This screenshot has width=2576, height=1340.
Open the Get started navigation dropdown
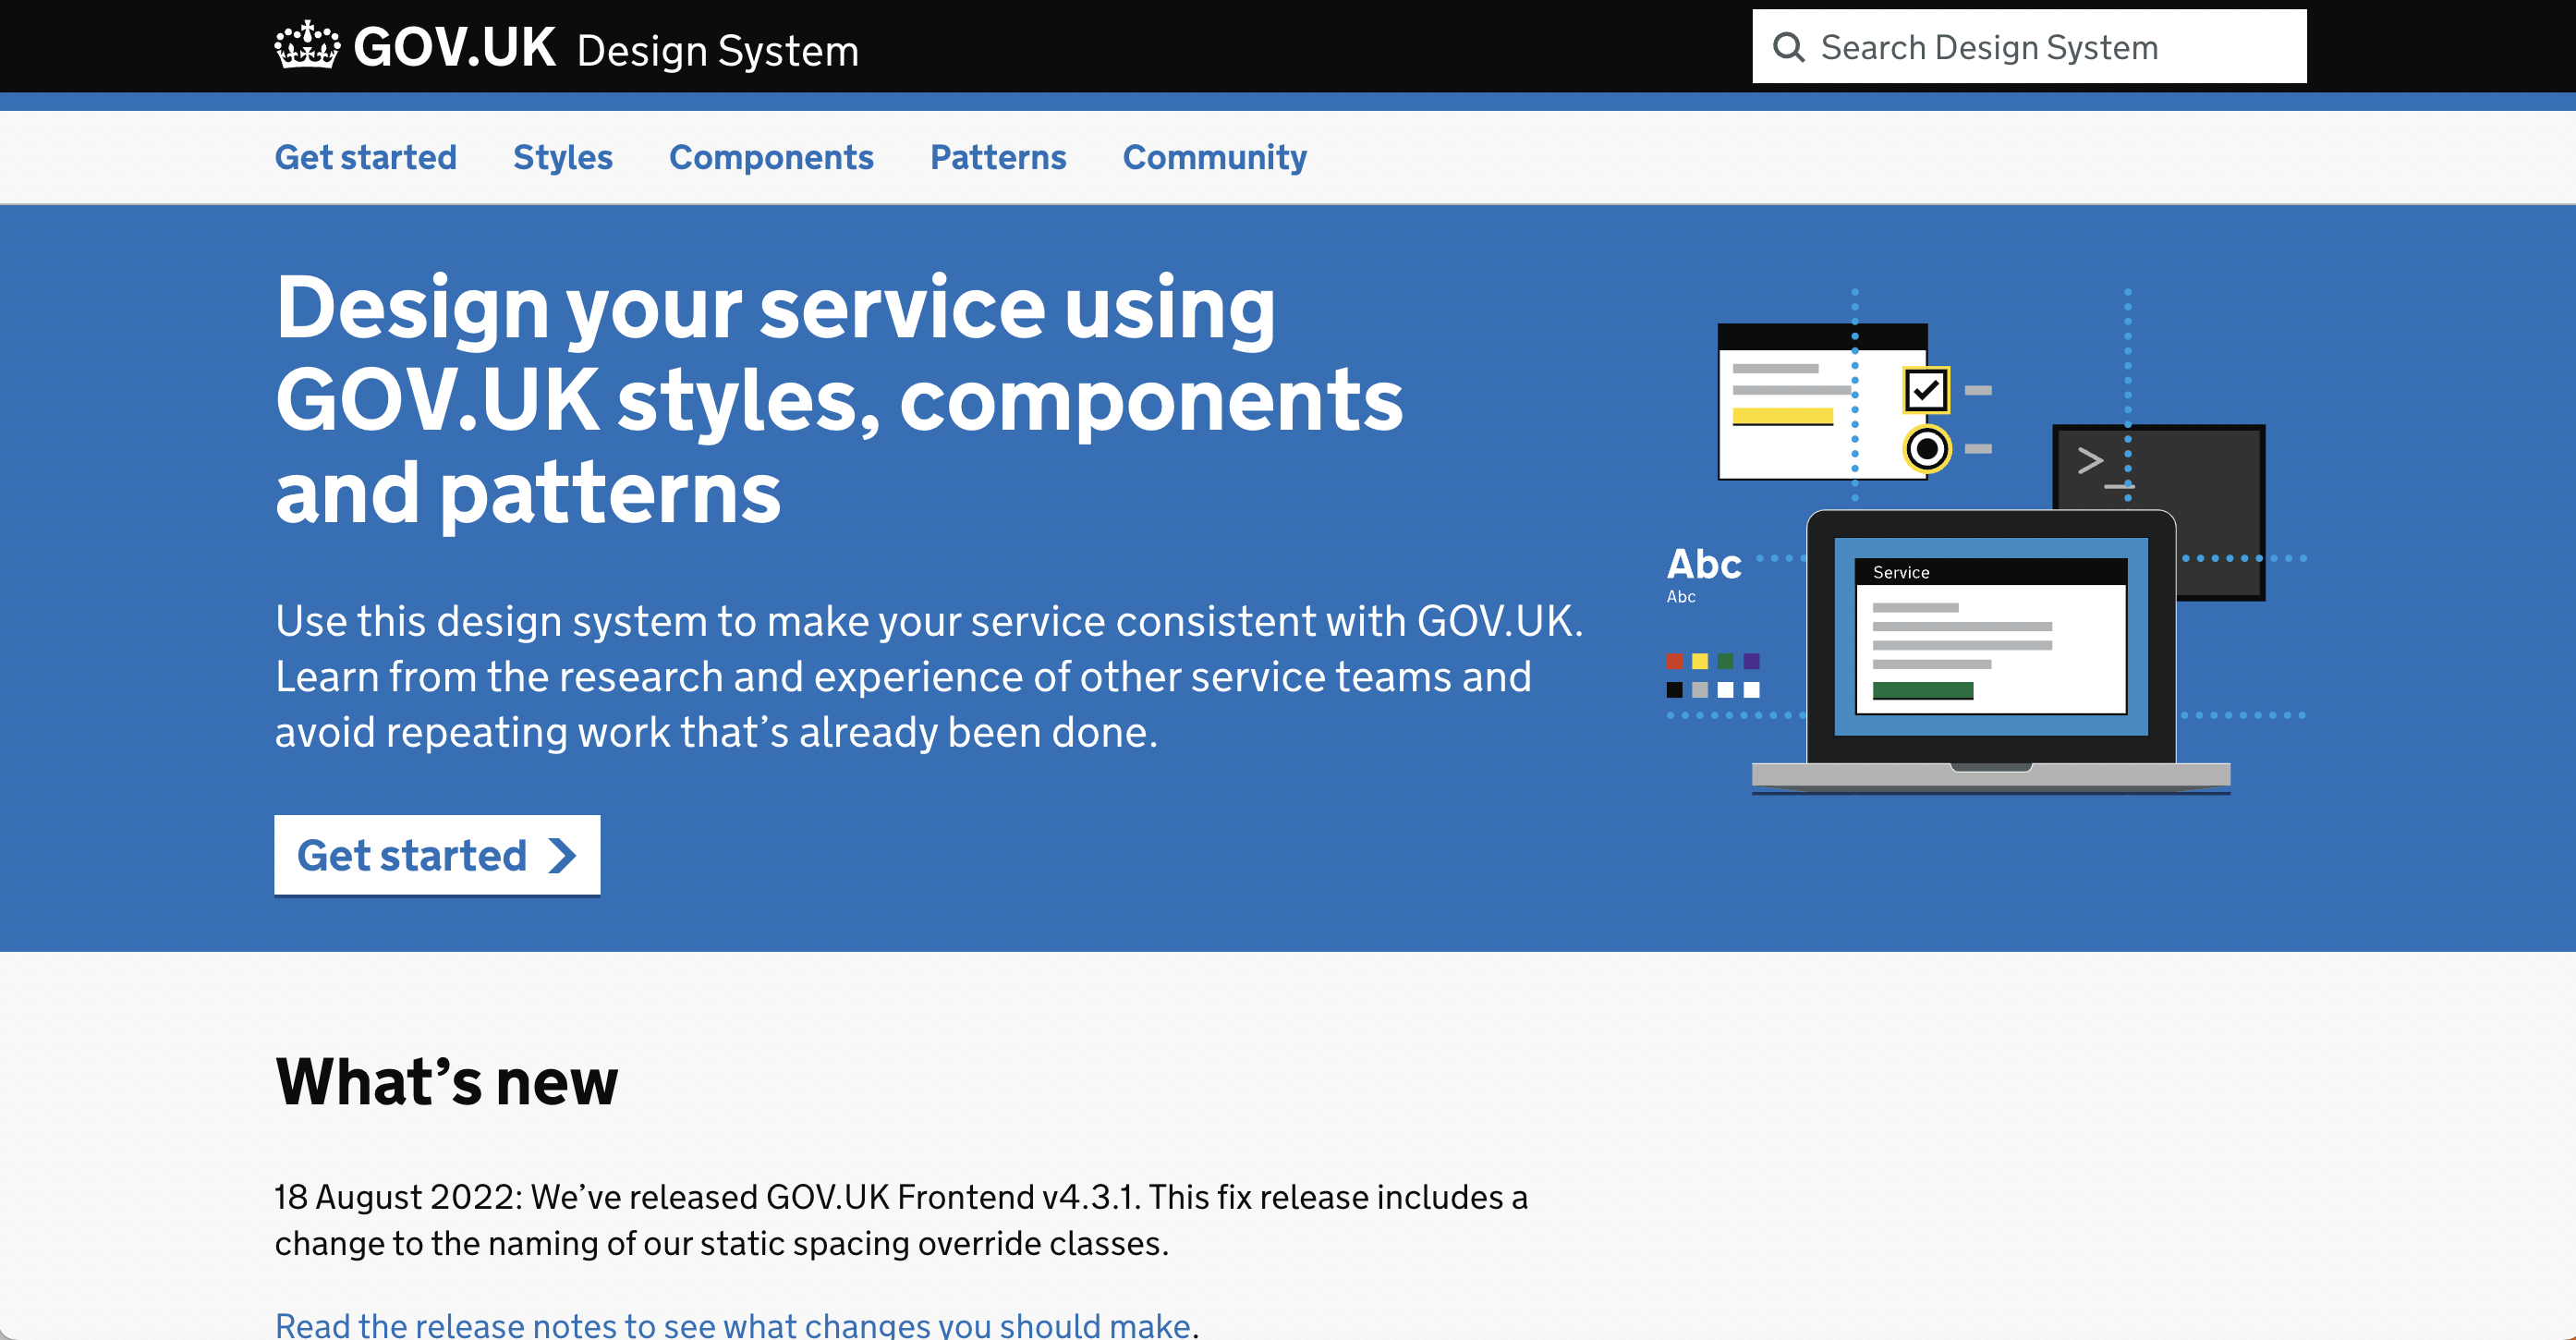pyautogui.click(x=365, y=157)
